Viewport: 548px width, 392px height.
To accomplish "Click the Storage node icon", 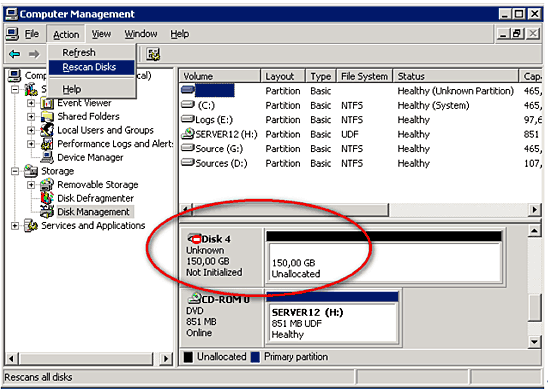I will point(31,171).
